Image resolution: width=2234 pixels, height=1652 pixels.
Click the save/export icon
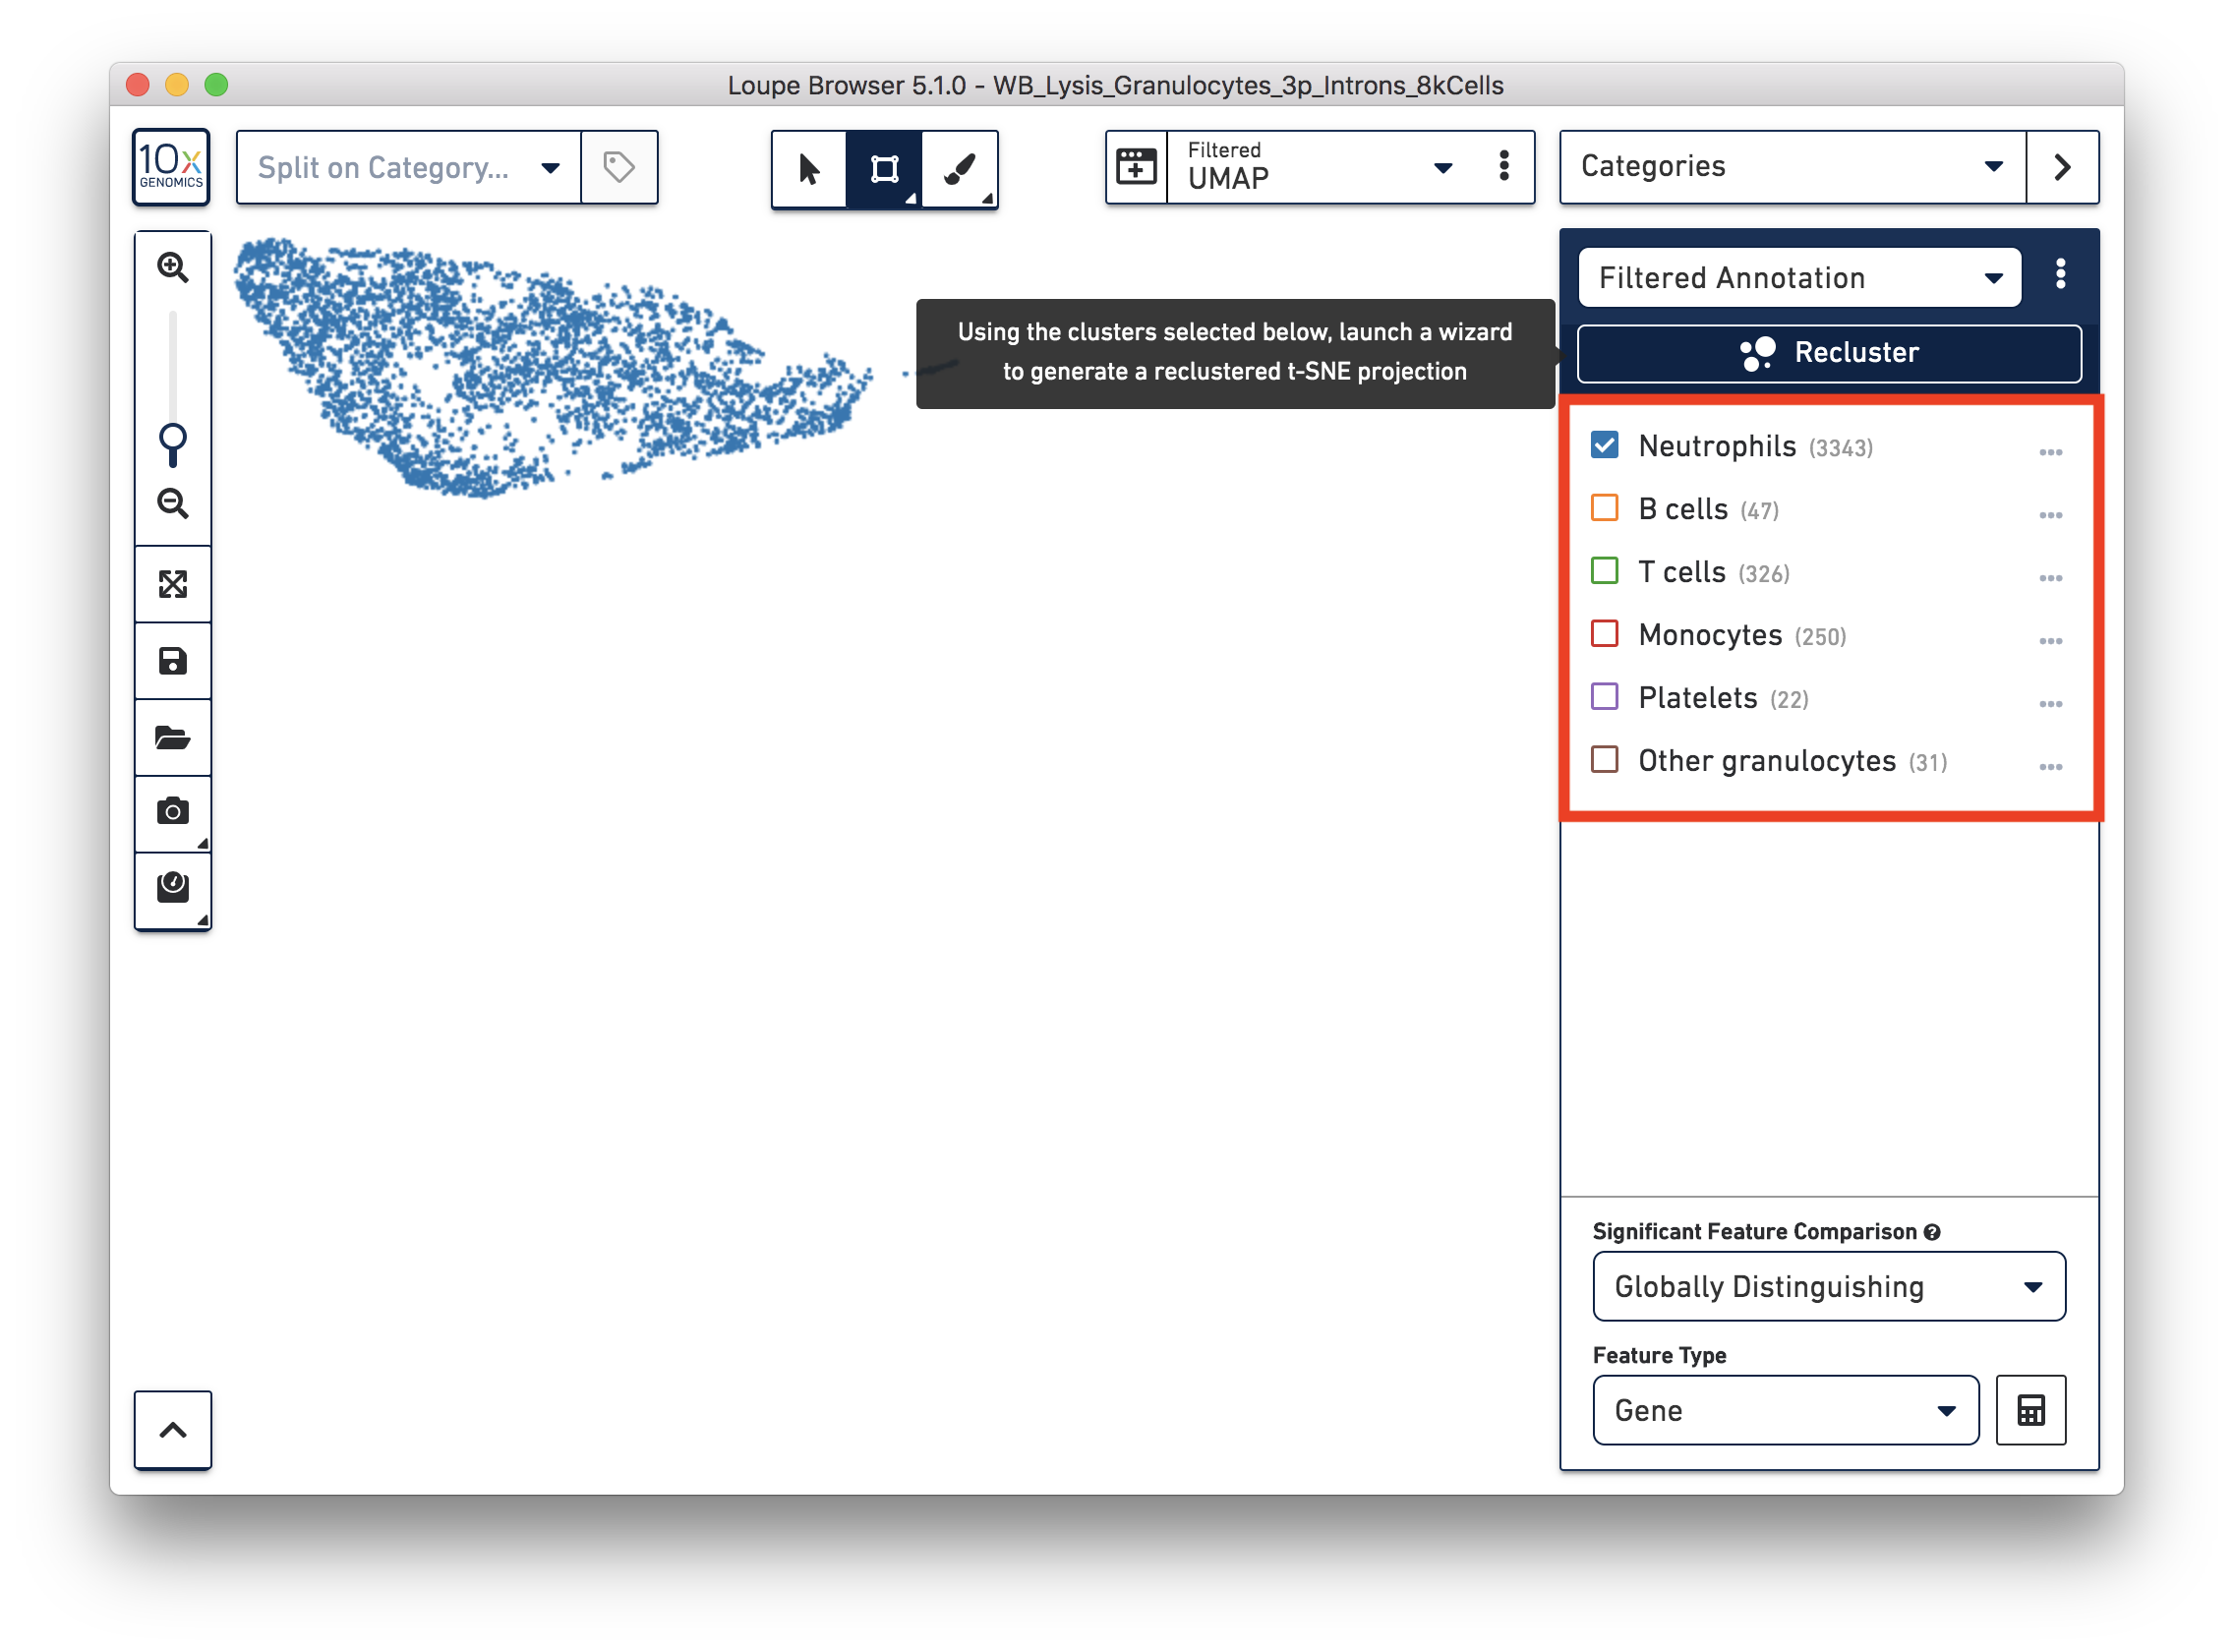pos(173,660)
